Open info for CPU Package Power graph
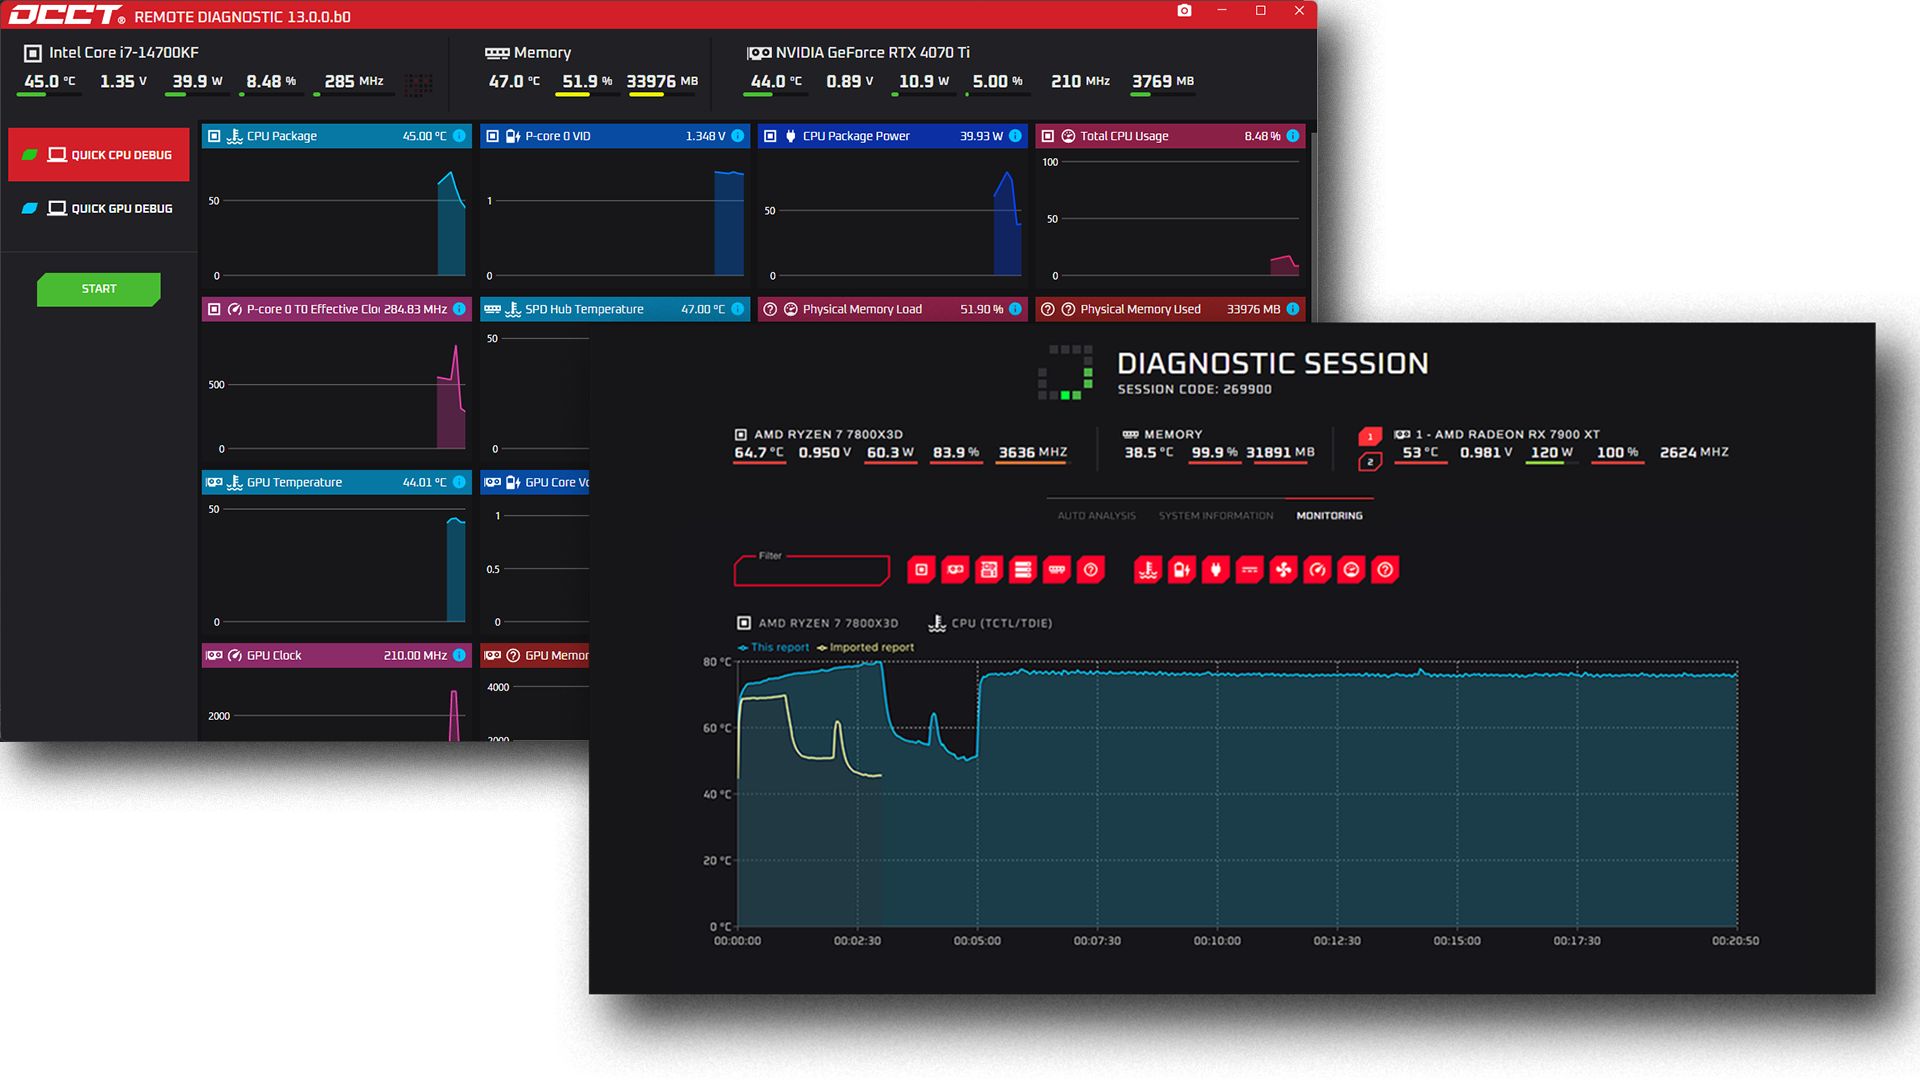 pyautogui.click(x=1016, y=136)
